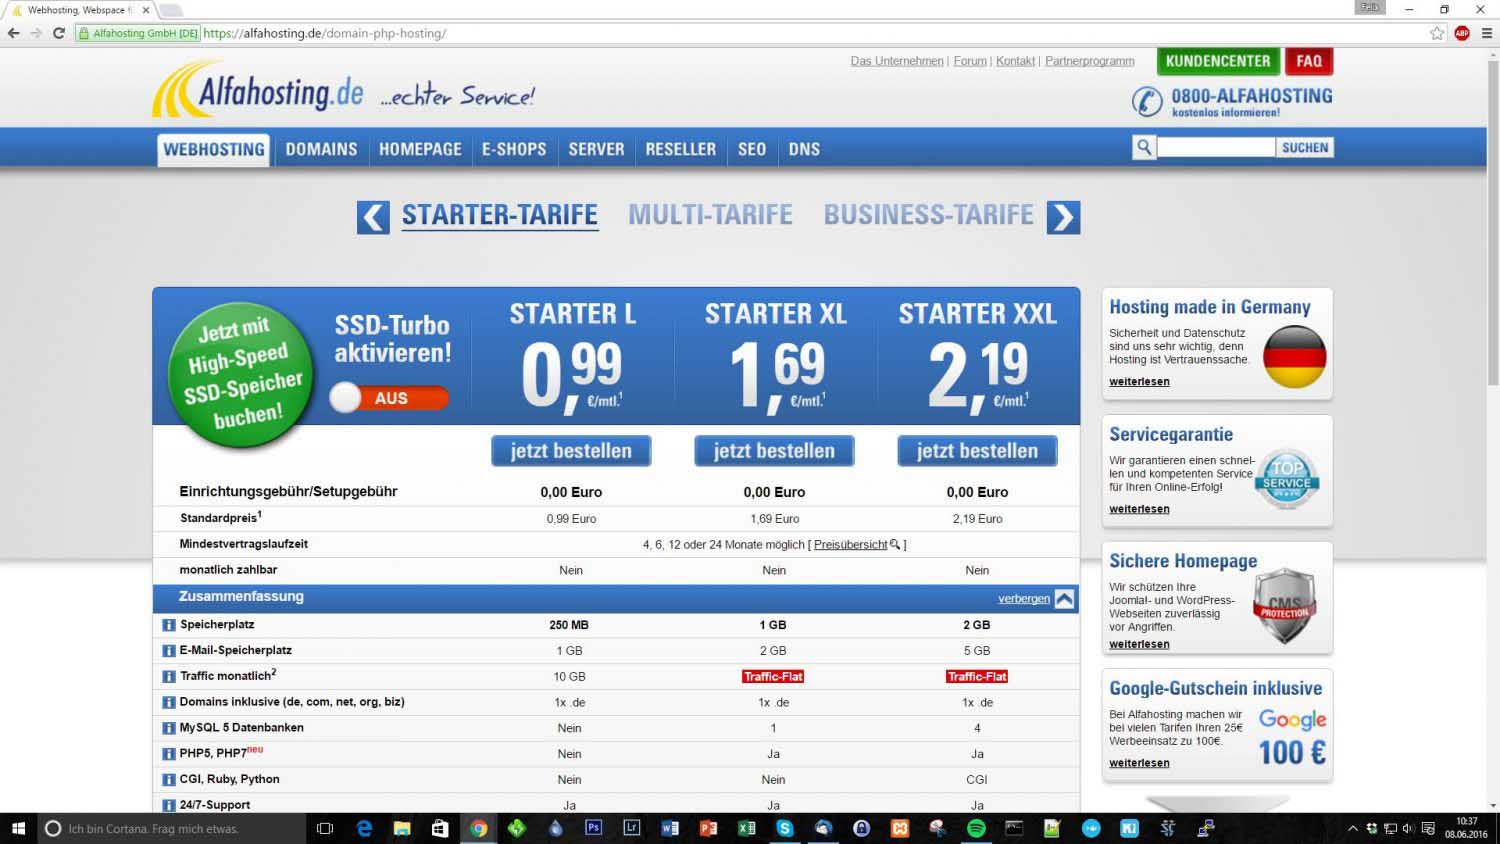1500x844 pixels.
Task: Open Skype from the taskbar
Action: coord(785,828)
